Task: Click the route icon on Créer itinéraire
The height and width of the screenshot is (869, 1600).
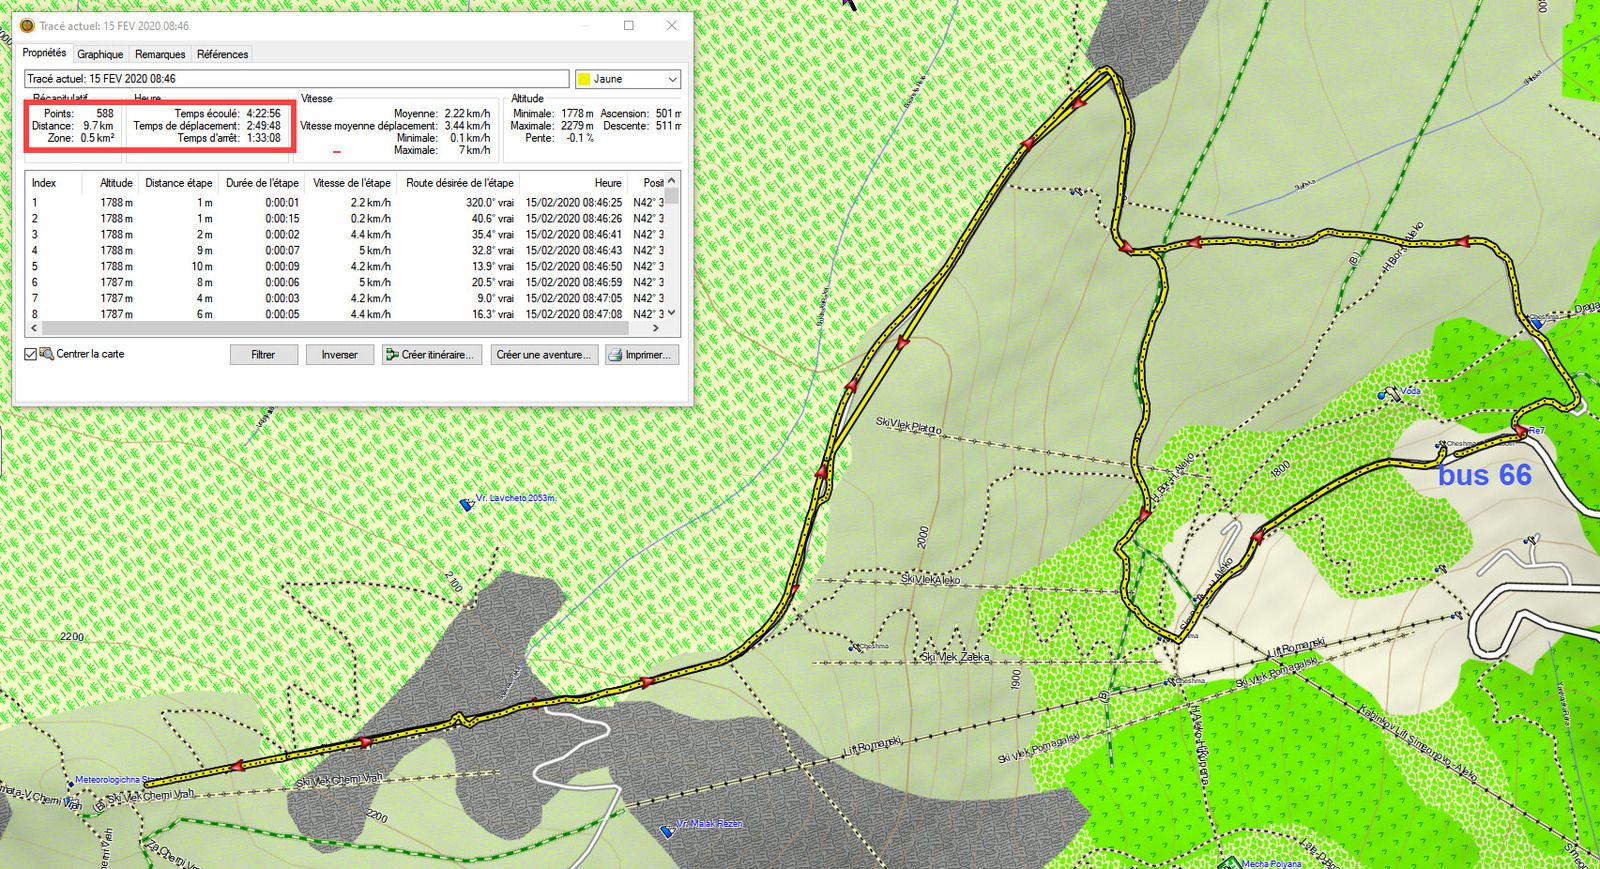Action: (393, 355)
